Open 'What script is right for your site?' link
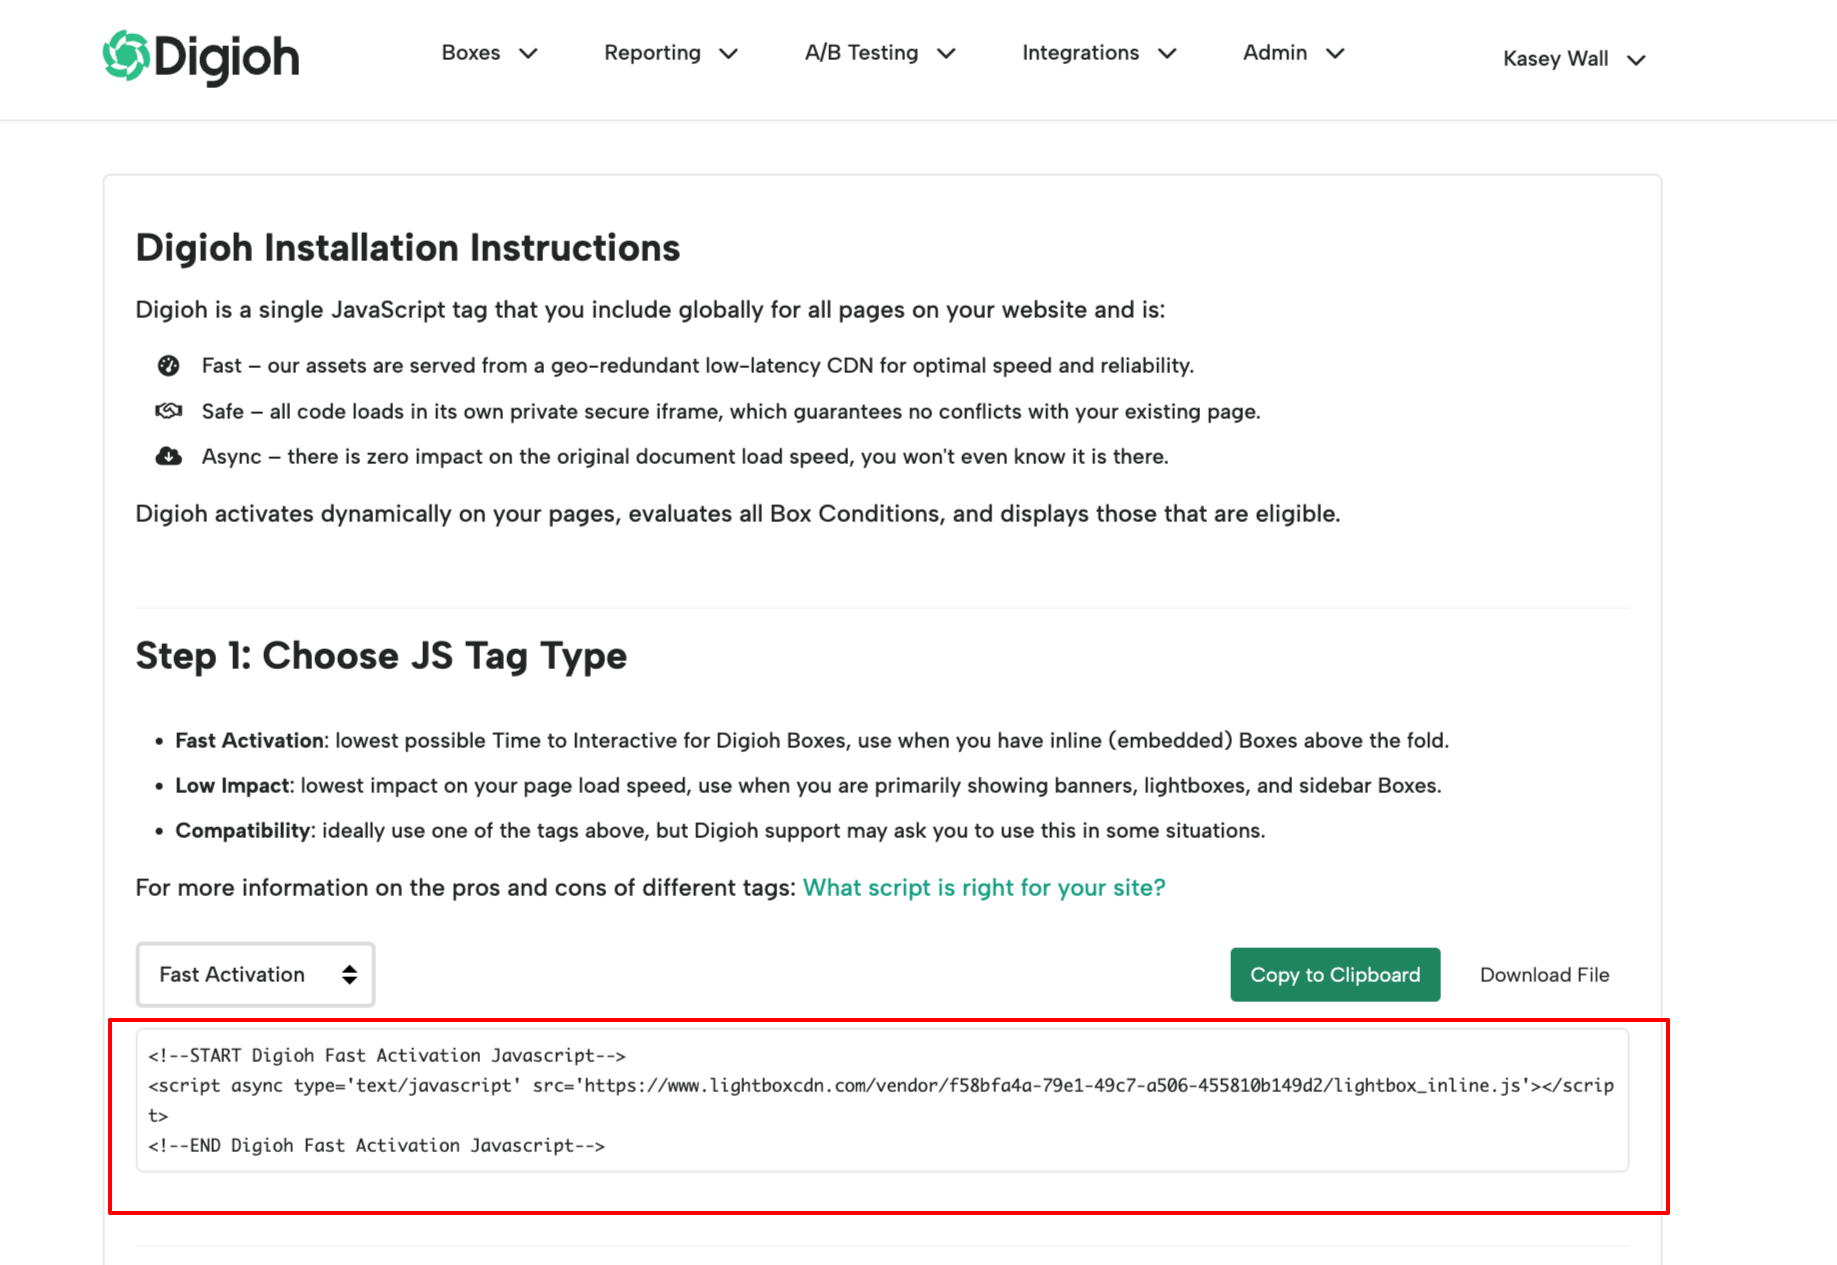Image resolution: width=1837 pixels, height=1265 pixels. [984, 887]
